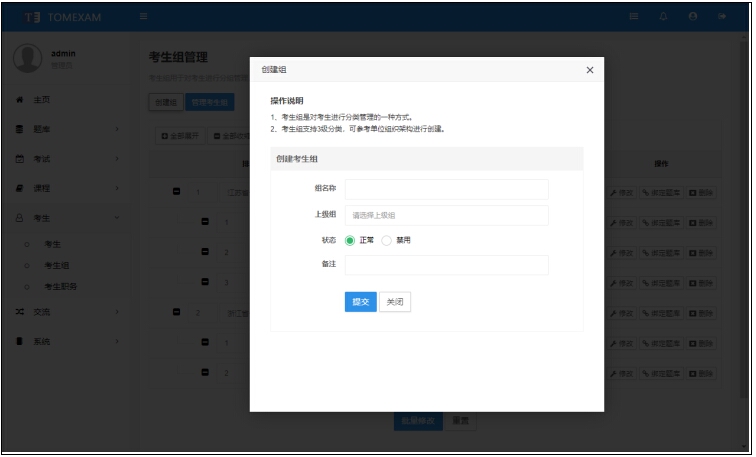The height and width of the screenshot is (457, 756).
Task: Expand the 题库 menu chevron
Action: [x=117, y=129]
